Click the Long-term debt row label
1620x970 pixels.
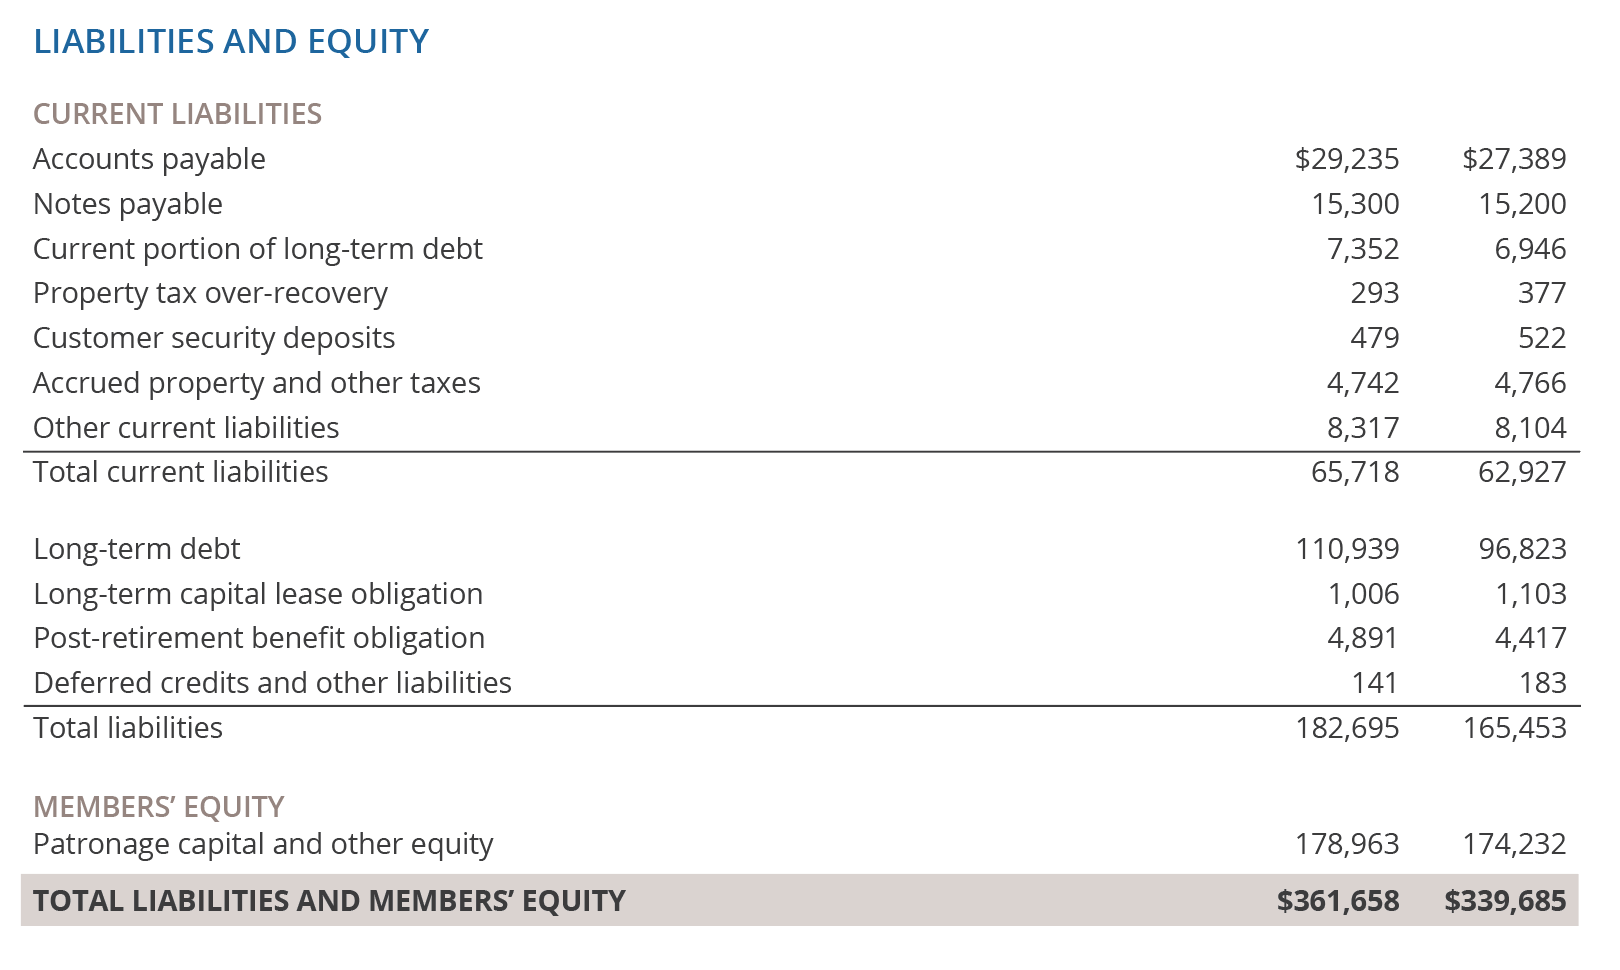coord(137,549)
